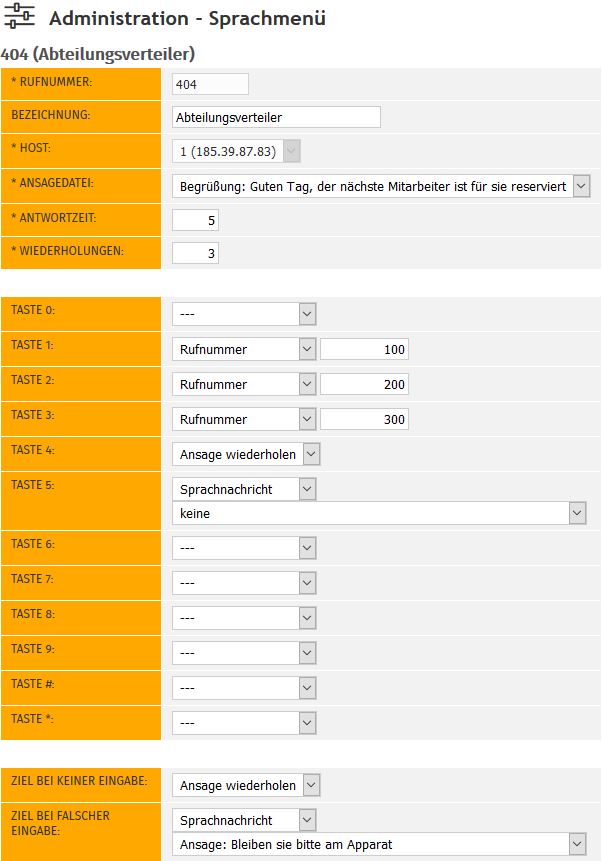Expand the Taste 7 action dropdown
Viewport: 602px width, 861px height.
(x=244, y=582)
